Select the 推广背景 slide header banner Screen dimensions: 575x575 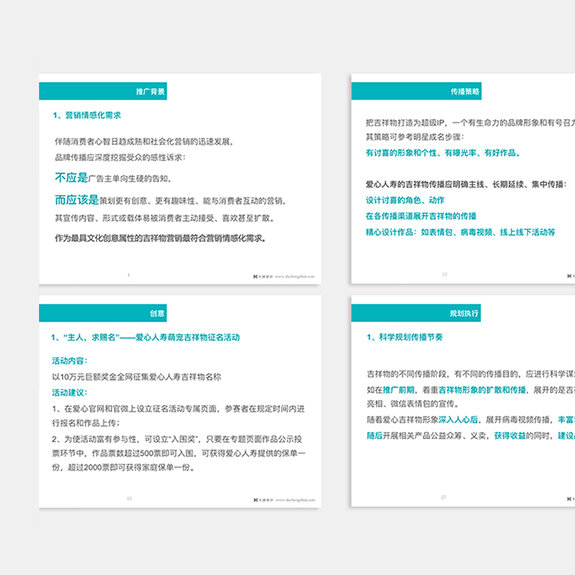click(103, 91)
